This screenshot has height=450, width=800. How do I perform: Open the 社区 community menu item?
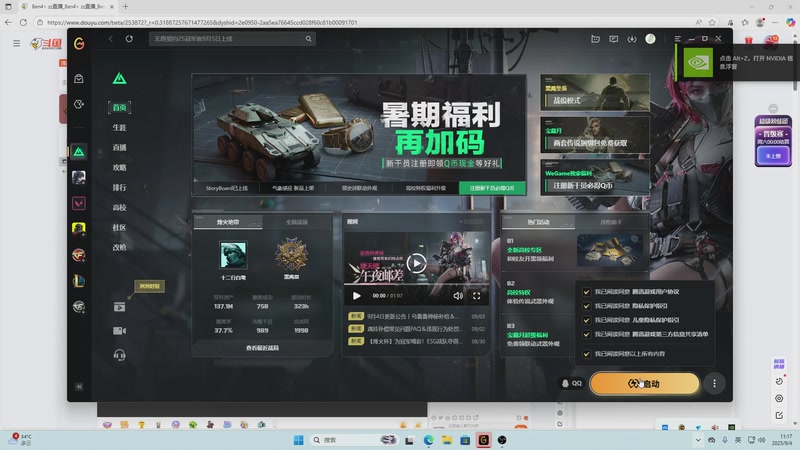tap(119, 227)
